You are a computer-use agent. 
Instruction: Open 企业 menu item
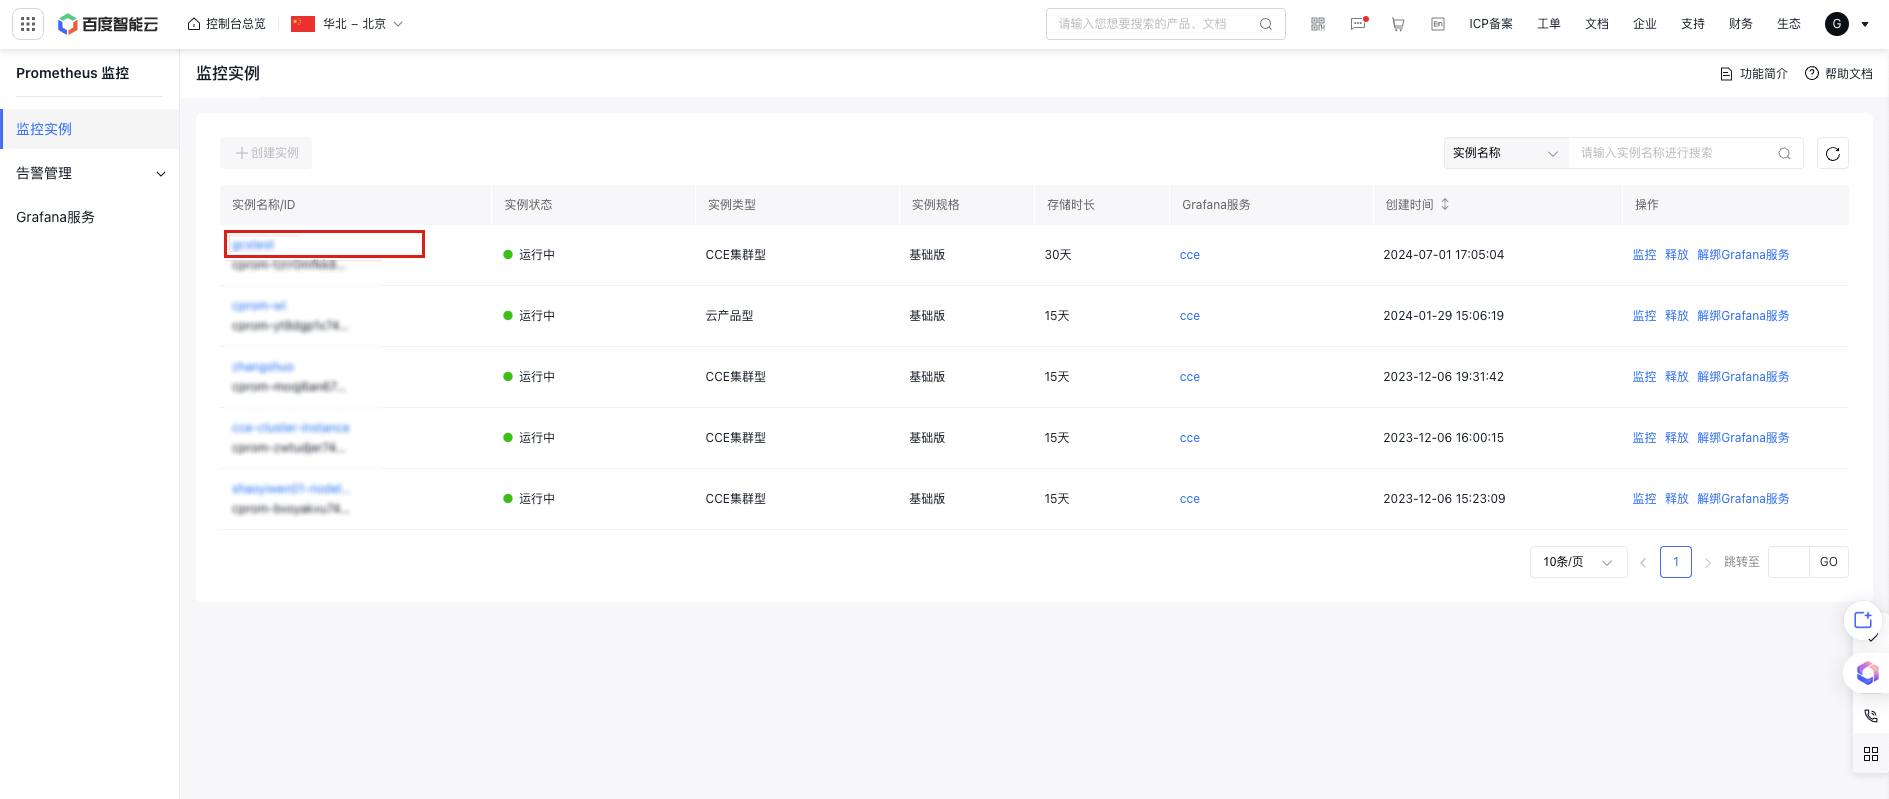pos(1645,24)
